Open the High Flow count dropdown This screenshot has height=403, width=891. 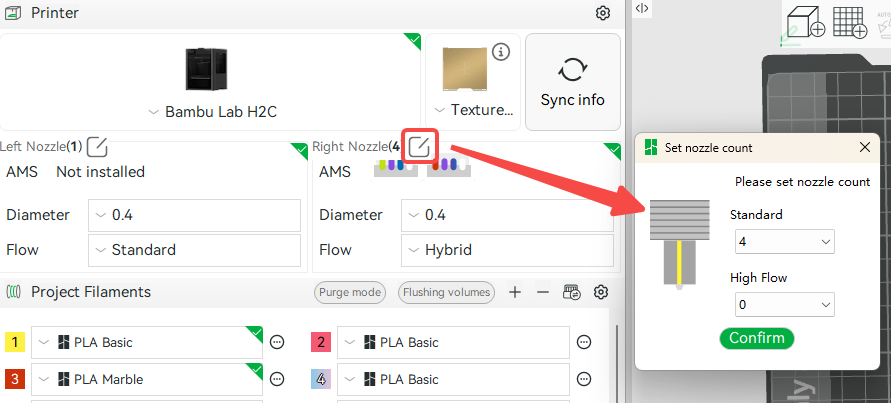784,305
